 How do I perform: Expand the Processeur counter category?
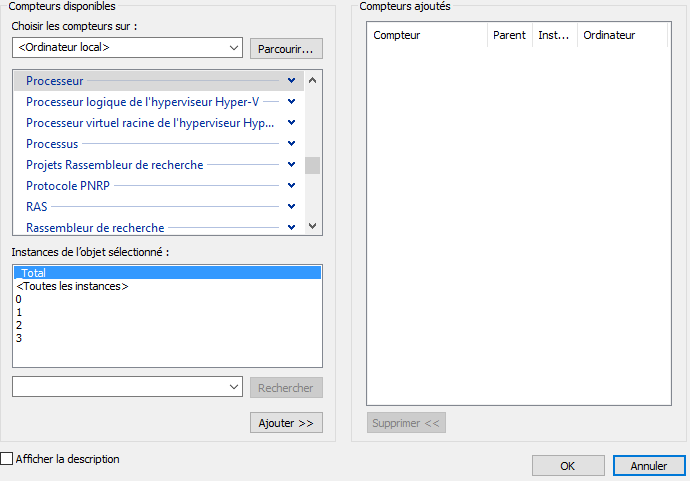(291, 80)
